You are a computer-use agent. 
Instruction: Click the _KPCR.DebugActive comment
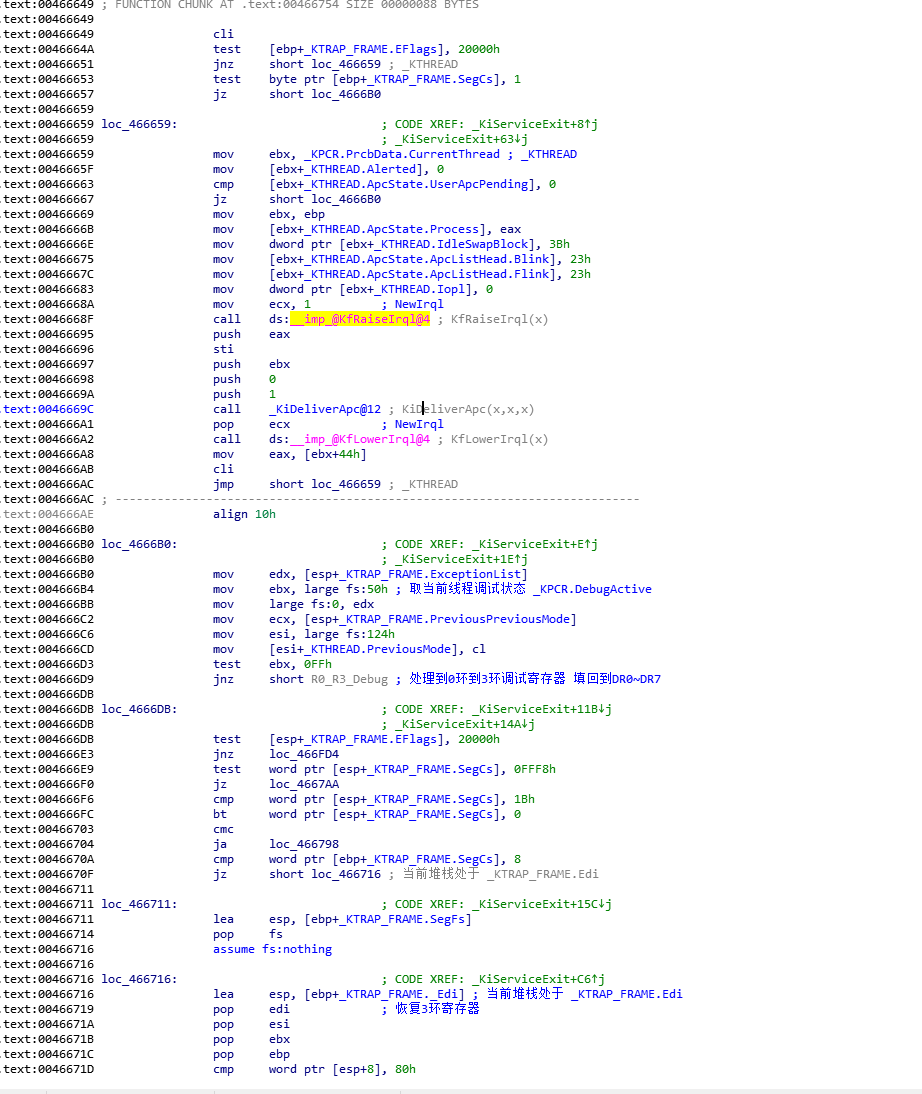coord(593,589)
